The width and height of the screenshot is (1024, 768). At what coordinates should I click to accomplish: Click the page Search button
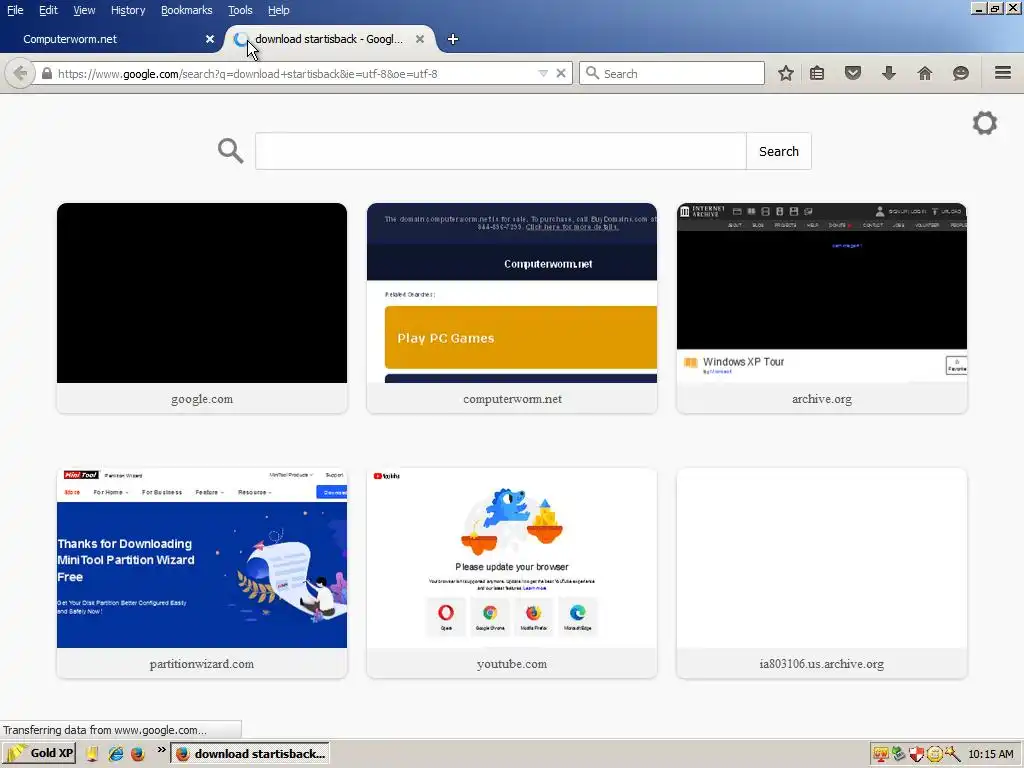tap(778, 151)
